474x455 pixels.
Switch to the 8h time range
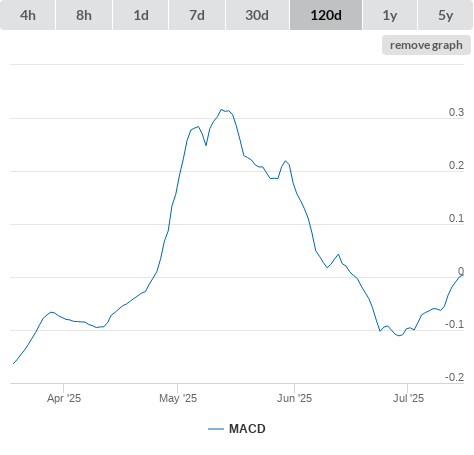coord(84,15)
